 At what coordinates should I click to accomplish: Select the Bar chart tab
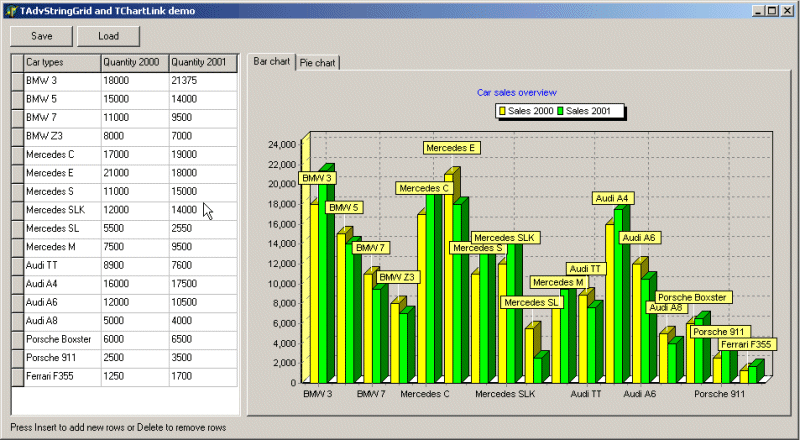coord(271,61)
